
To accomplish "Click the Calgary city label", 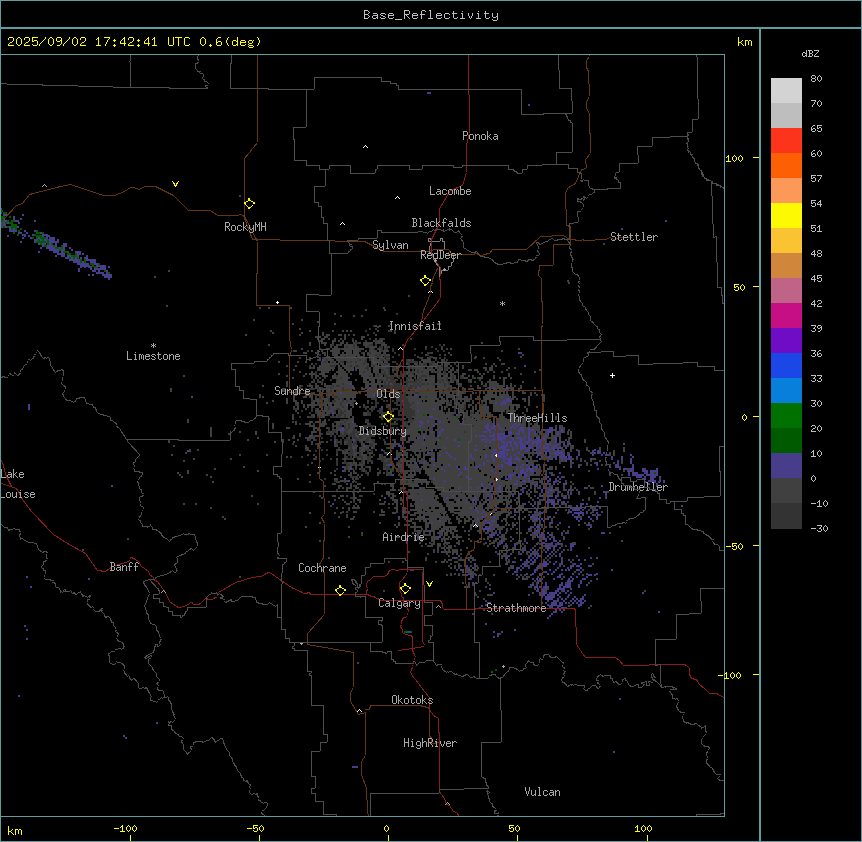I will tap(399, 603).
